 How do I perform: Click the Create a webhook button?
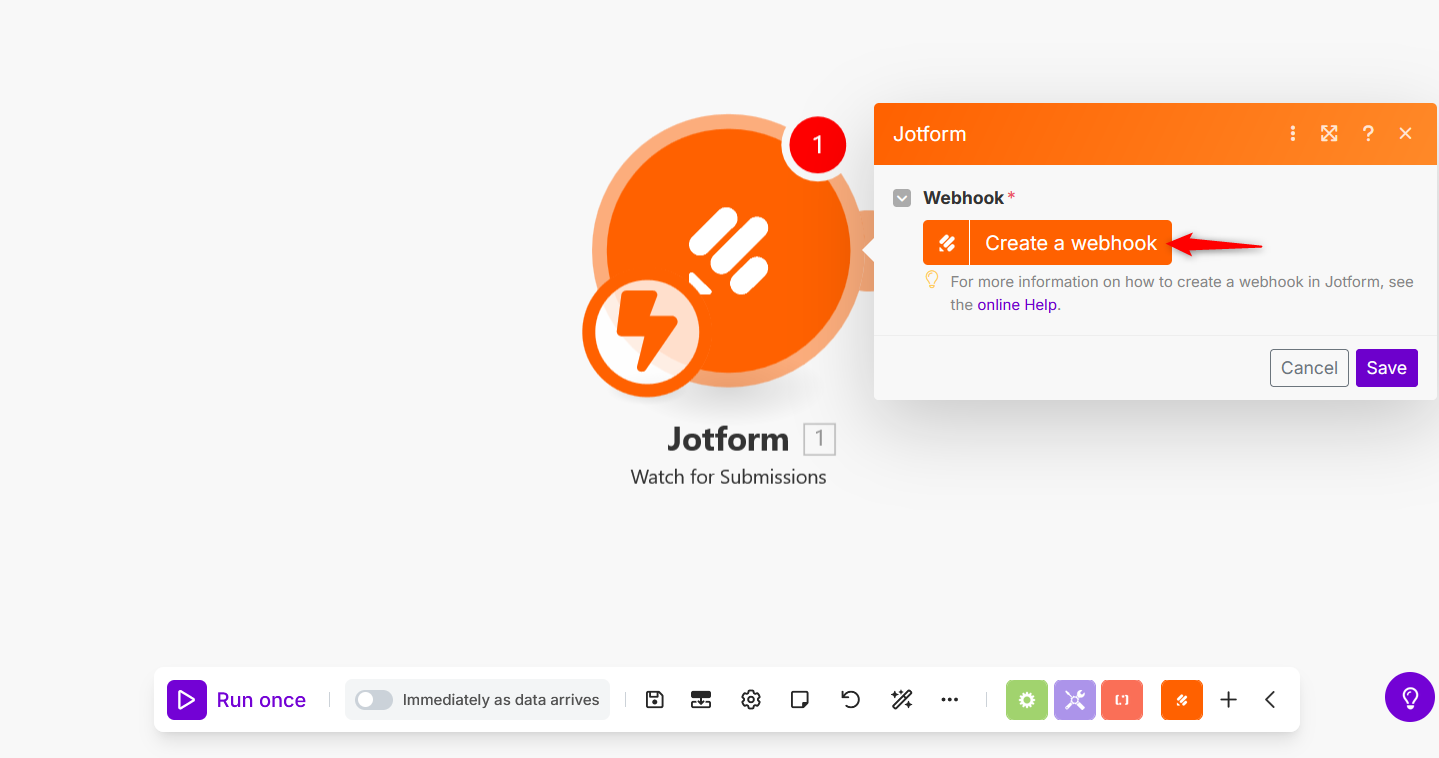click(x=1047, y=243)
